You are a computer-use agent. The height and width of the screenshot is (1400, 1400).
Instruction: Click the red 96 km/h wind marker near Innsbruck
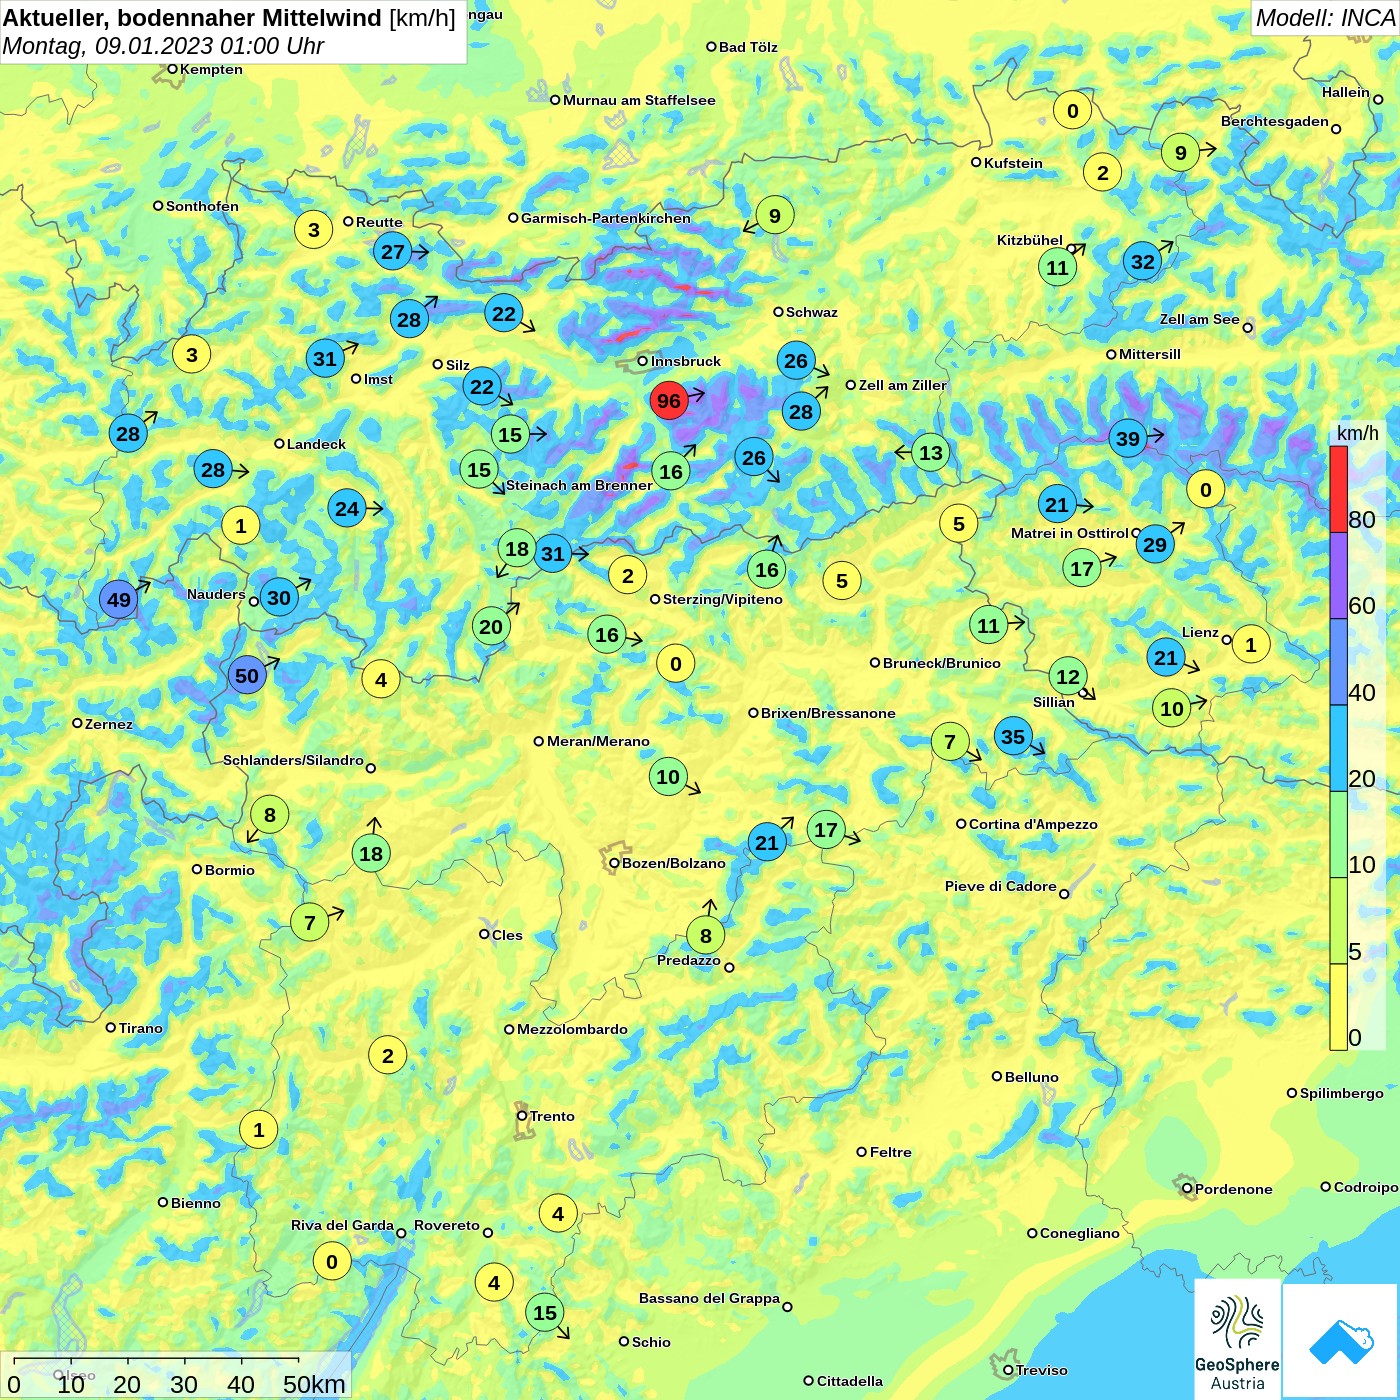[x=669, y=401]
